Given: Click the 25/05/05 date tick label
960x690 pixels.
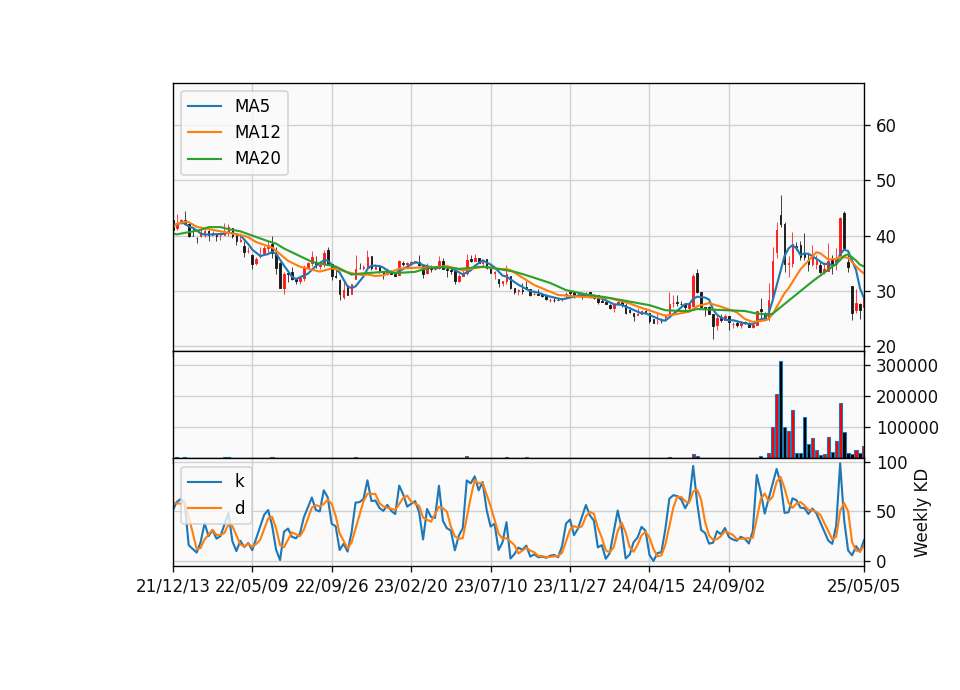Looking at the screenshot, I should (864, 586).
